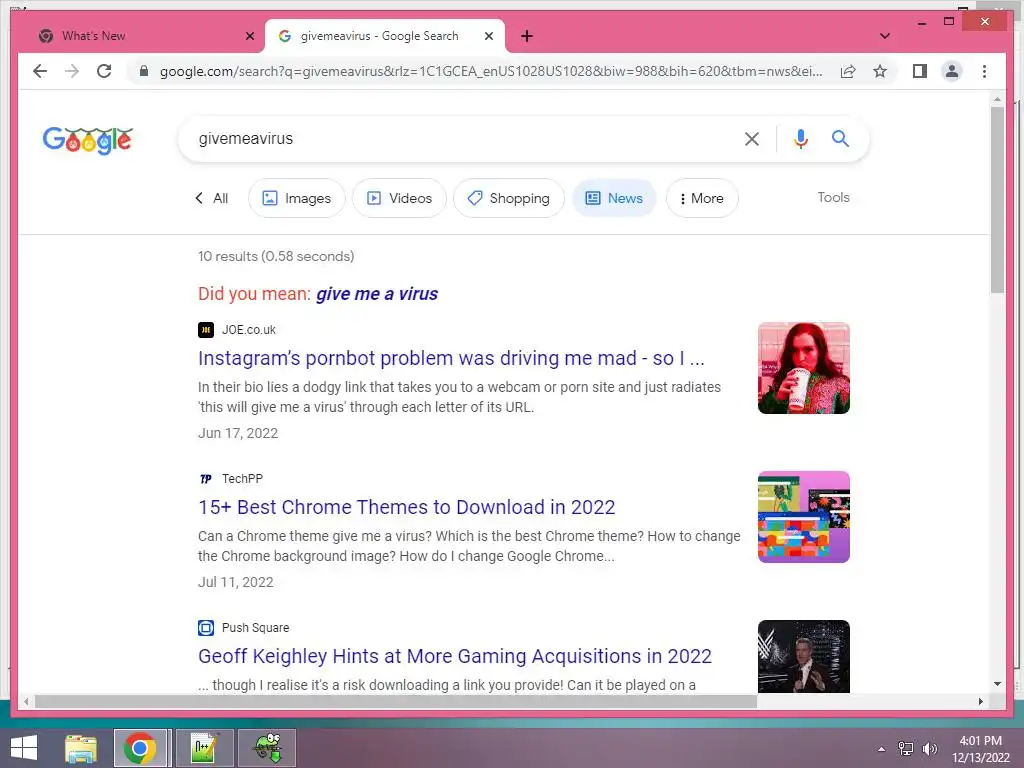Click into the Google search input field
The height and width of the screenshot is (768, 1024).
coord(464,138)
